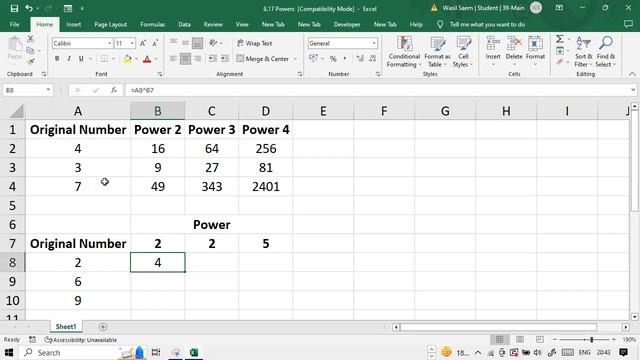Image resolution: width=640 pixels, height=360 pixels.
Task: Click the Percent Style icon
Action: 333,59
